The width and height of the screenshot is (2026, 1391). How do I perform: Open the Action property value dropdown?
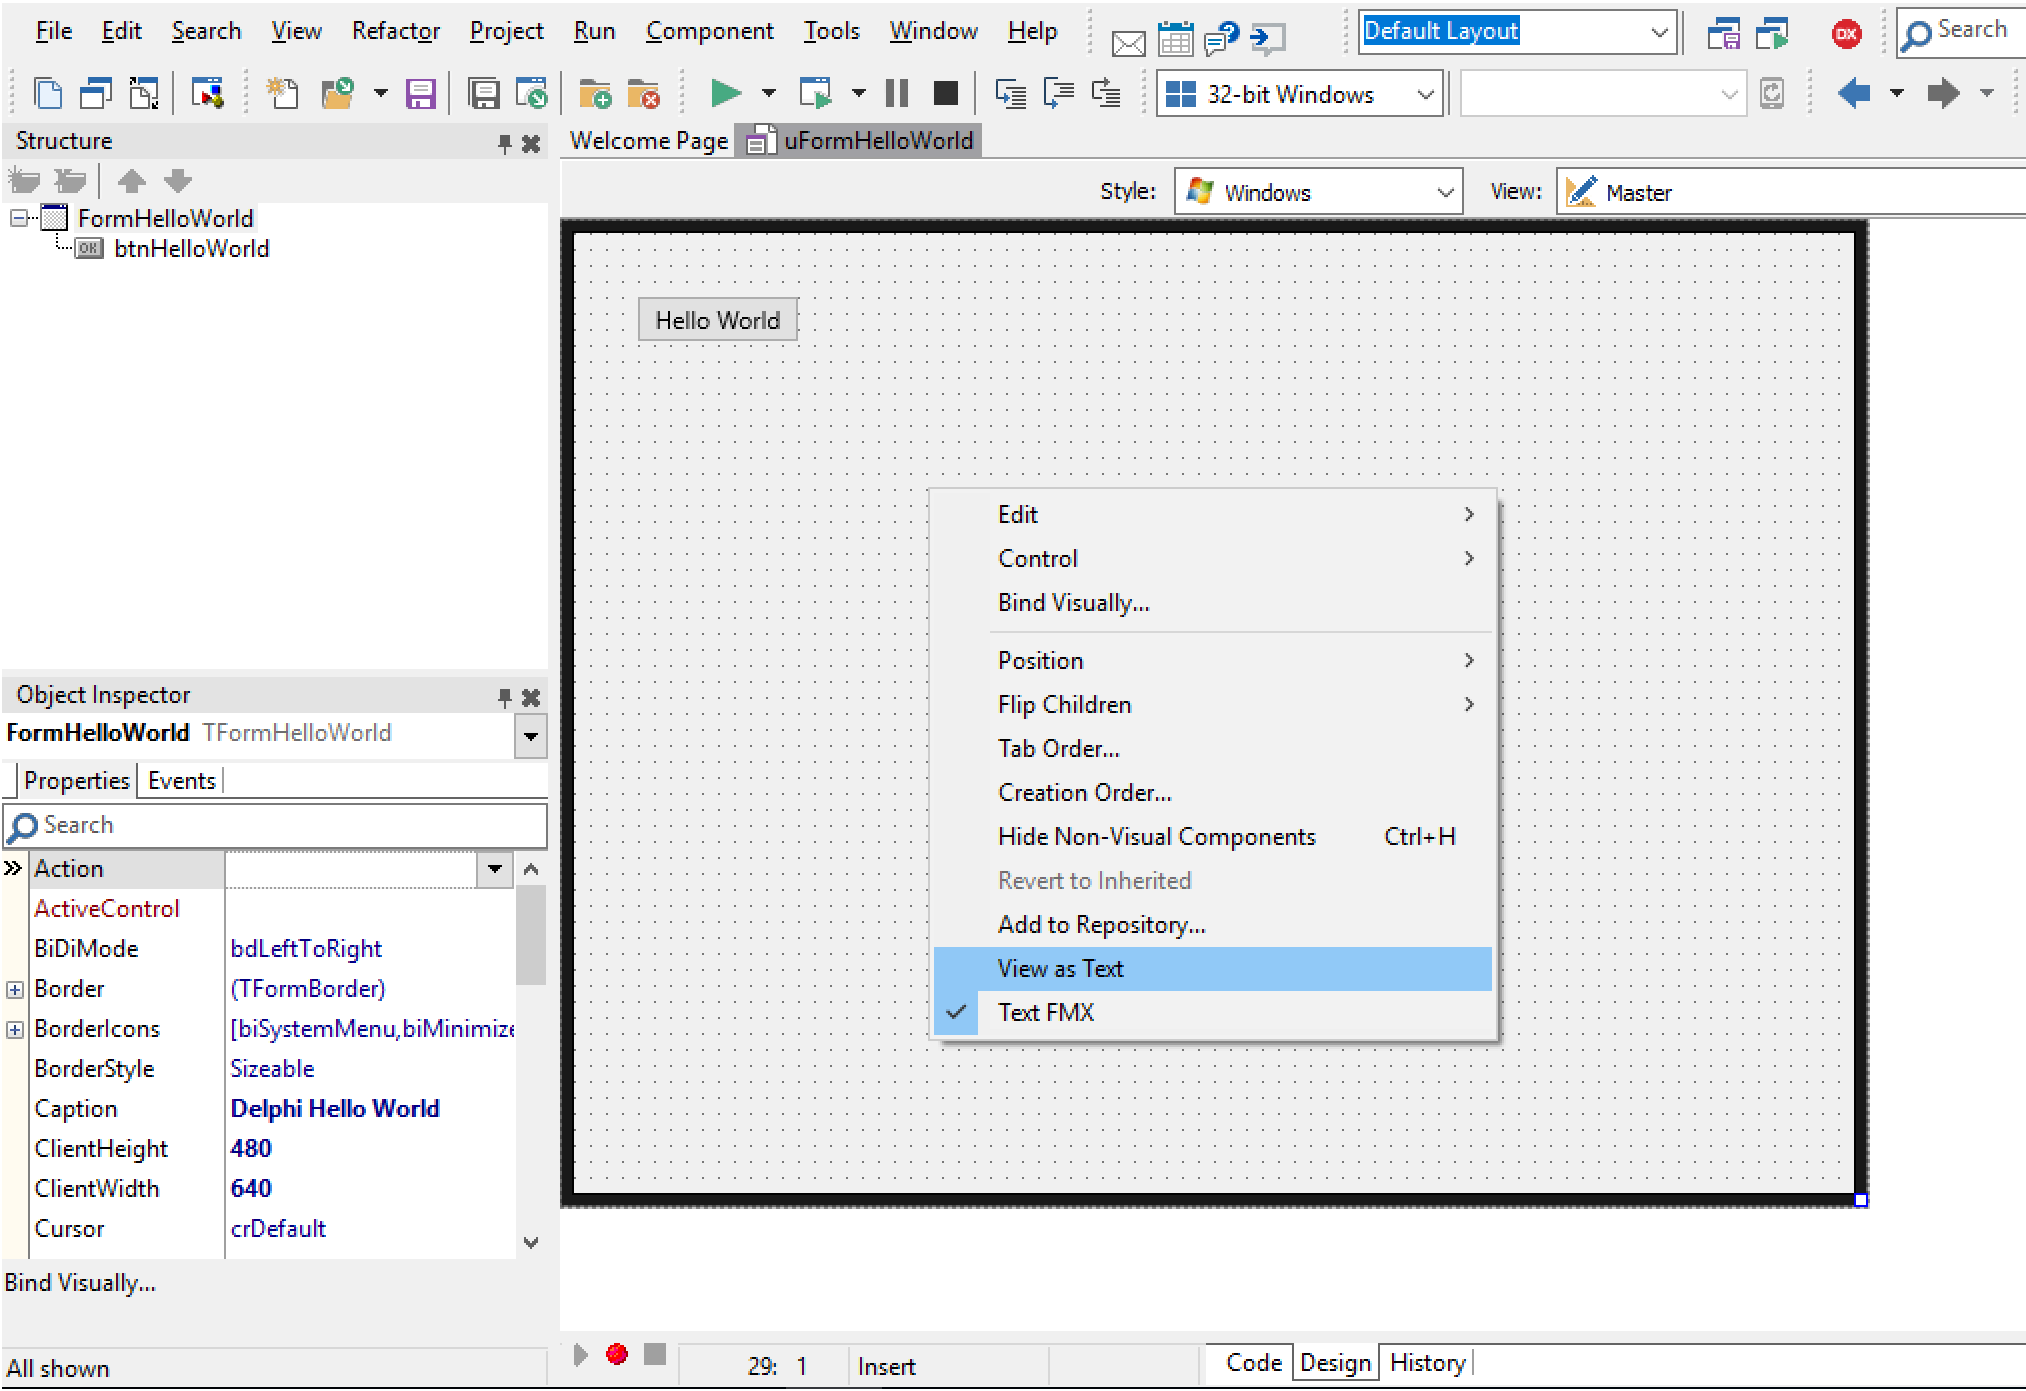pyautogui.click(x=494, y=869)
